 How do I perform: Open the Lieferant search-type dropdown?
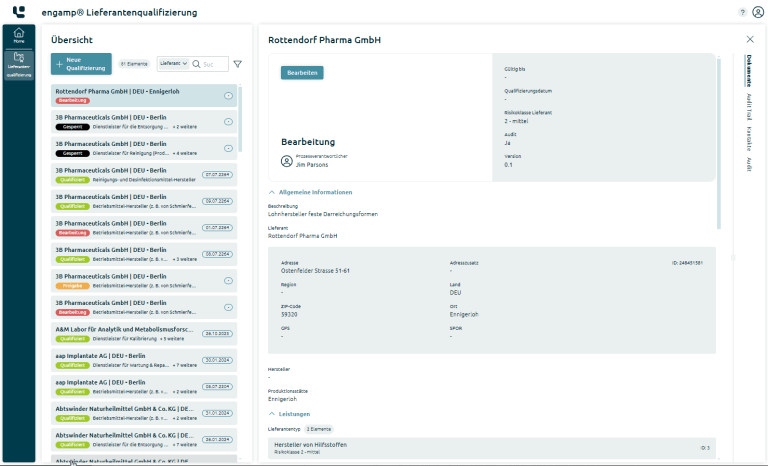tap(173, 64)
